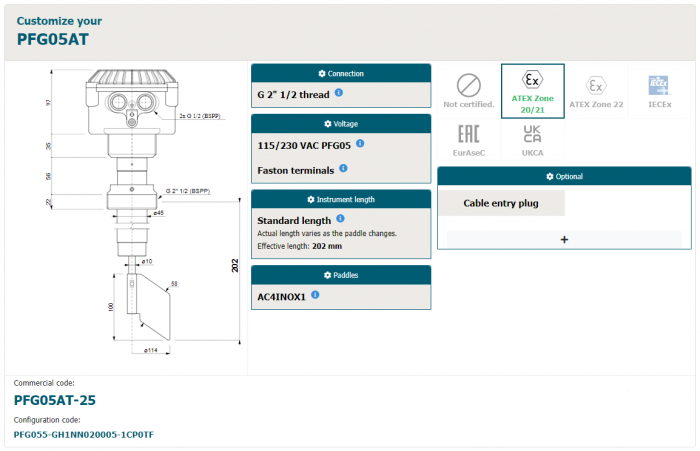Image resolution: width=700 pixels, height=451 pixels.
Task: Select IECEx certification tile
Action: [x=659, y=90]
